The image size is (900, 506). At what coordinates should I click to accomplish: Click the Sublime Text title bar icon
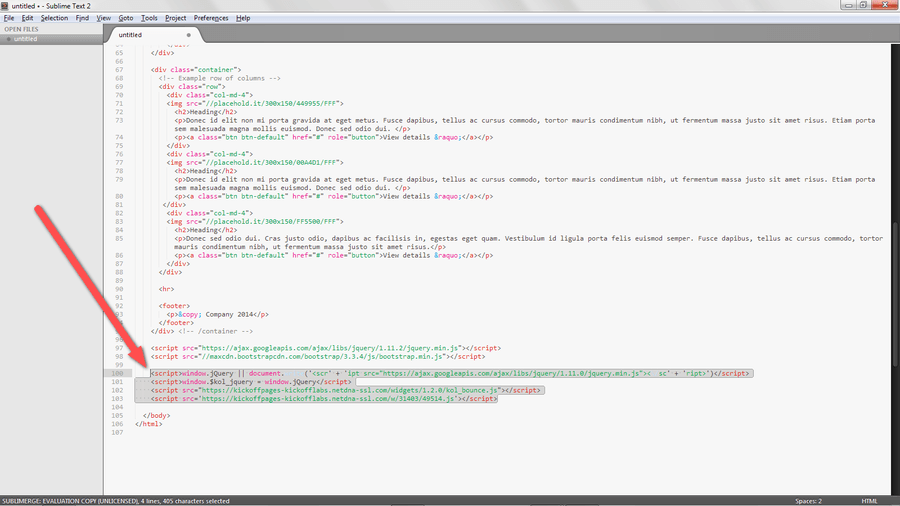5,5
